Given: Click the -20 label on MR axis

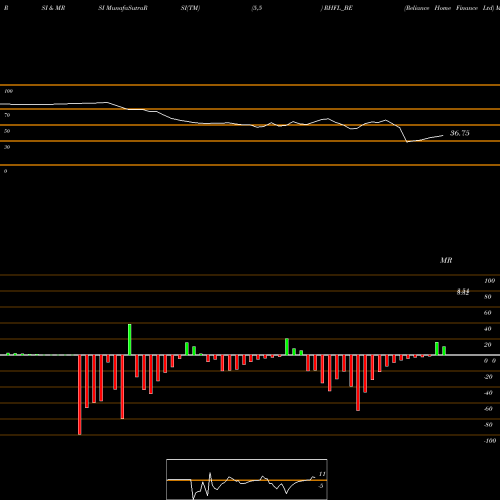Looking at the screenshot, I should tap(488, 377).
